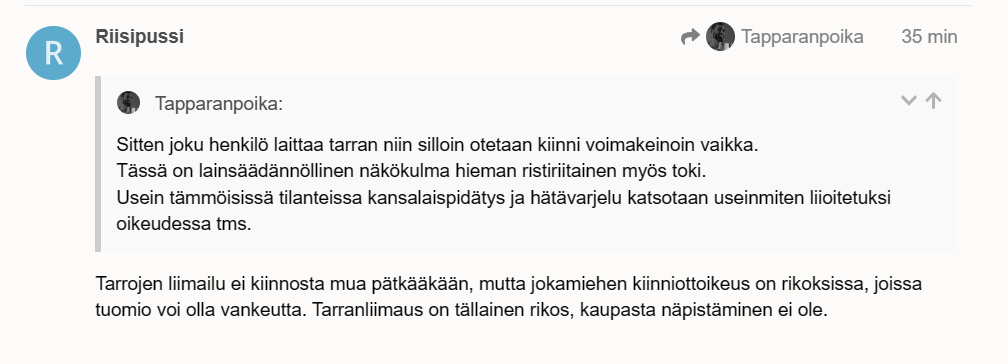1008x364 pixels.
Task: Click the grey vertical bar of the quote
Action: [98, 163]
